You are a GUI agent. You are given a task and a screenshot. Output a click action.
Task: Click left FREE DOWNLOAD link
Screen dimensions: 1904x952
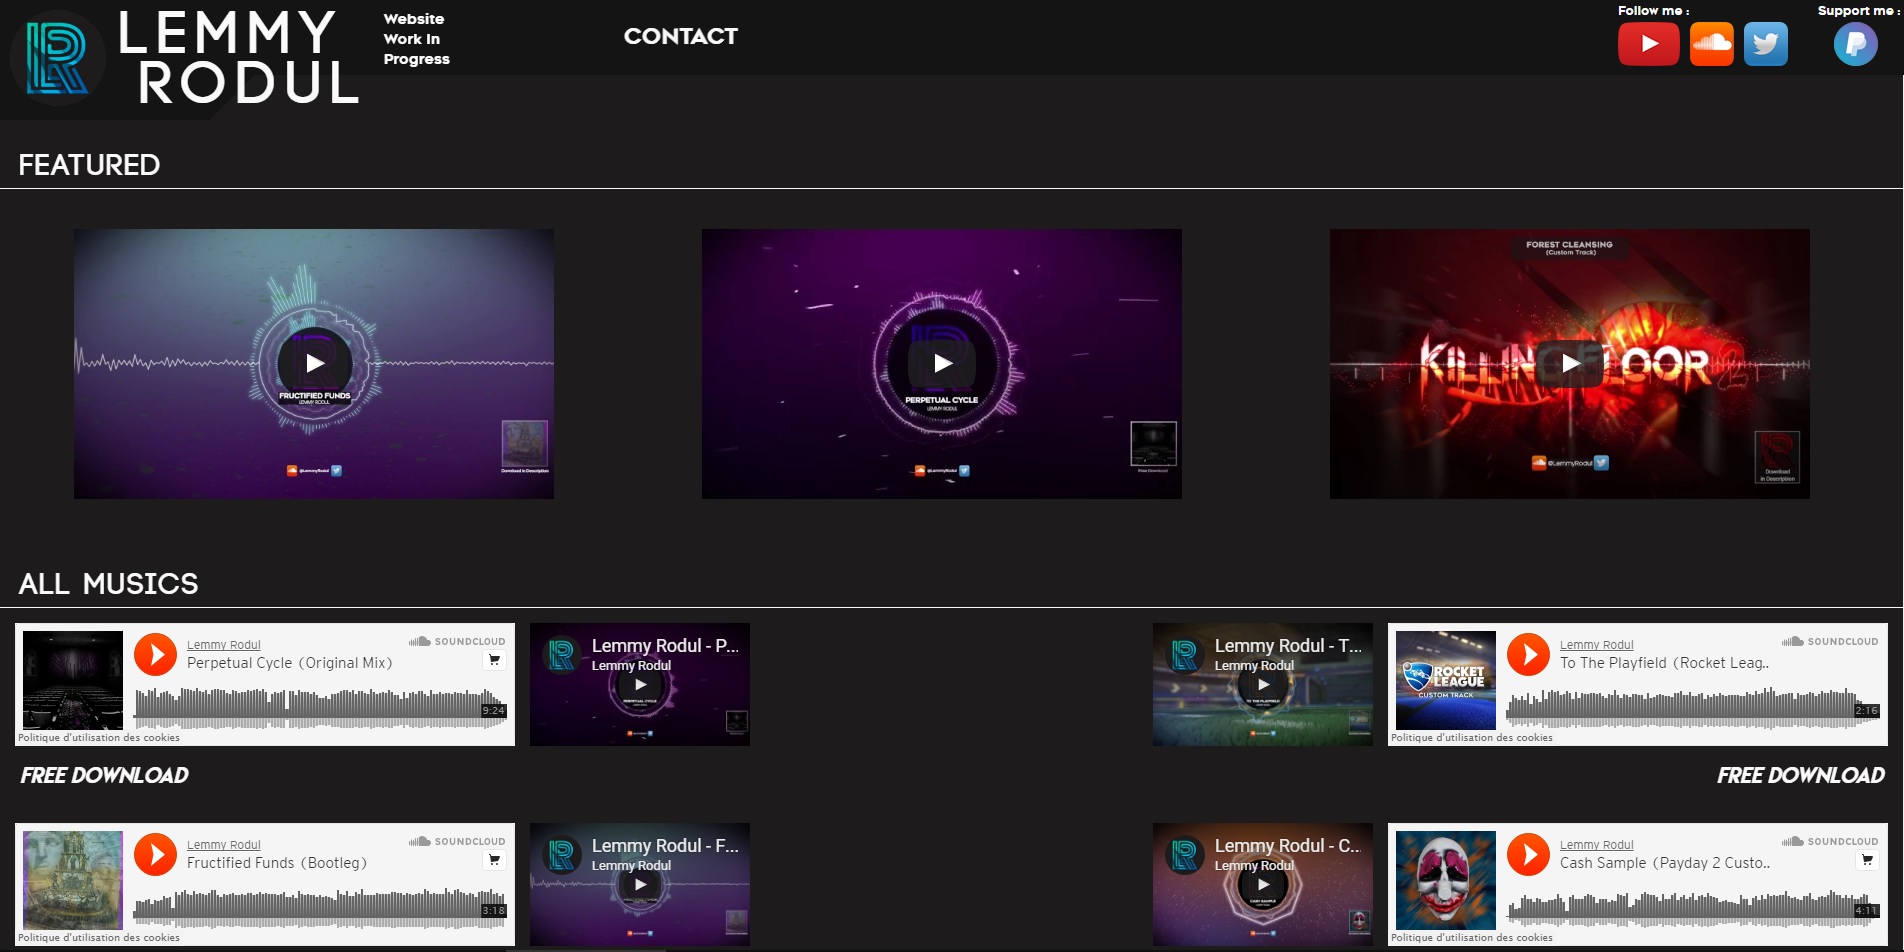(x=104, y=776)
